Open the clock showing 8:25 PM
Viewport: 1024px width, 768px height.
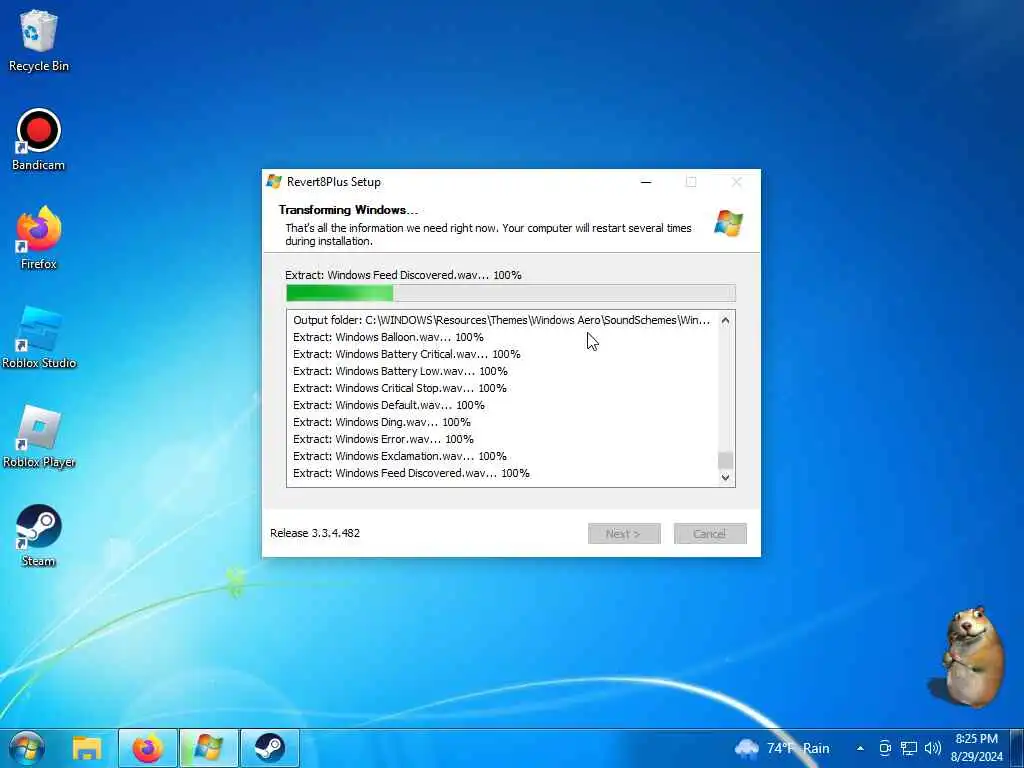[976, 748]
